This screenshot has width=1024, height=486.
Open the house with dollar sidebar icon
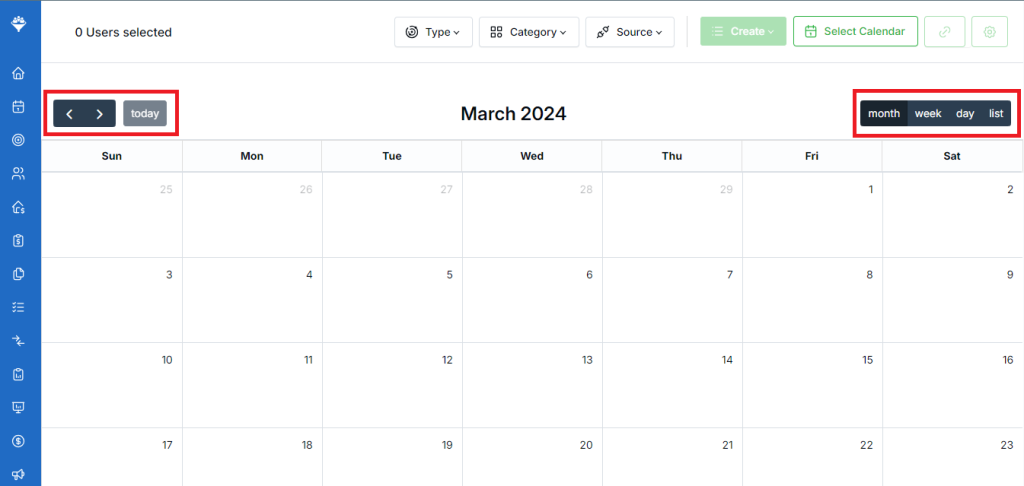point(18,207)
